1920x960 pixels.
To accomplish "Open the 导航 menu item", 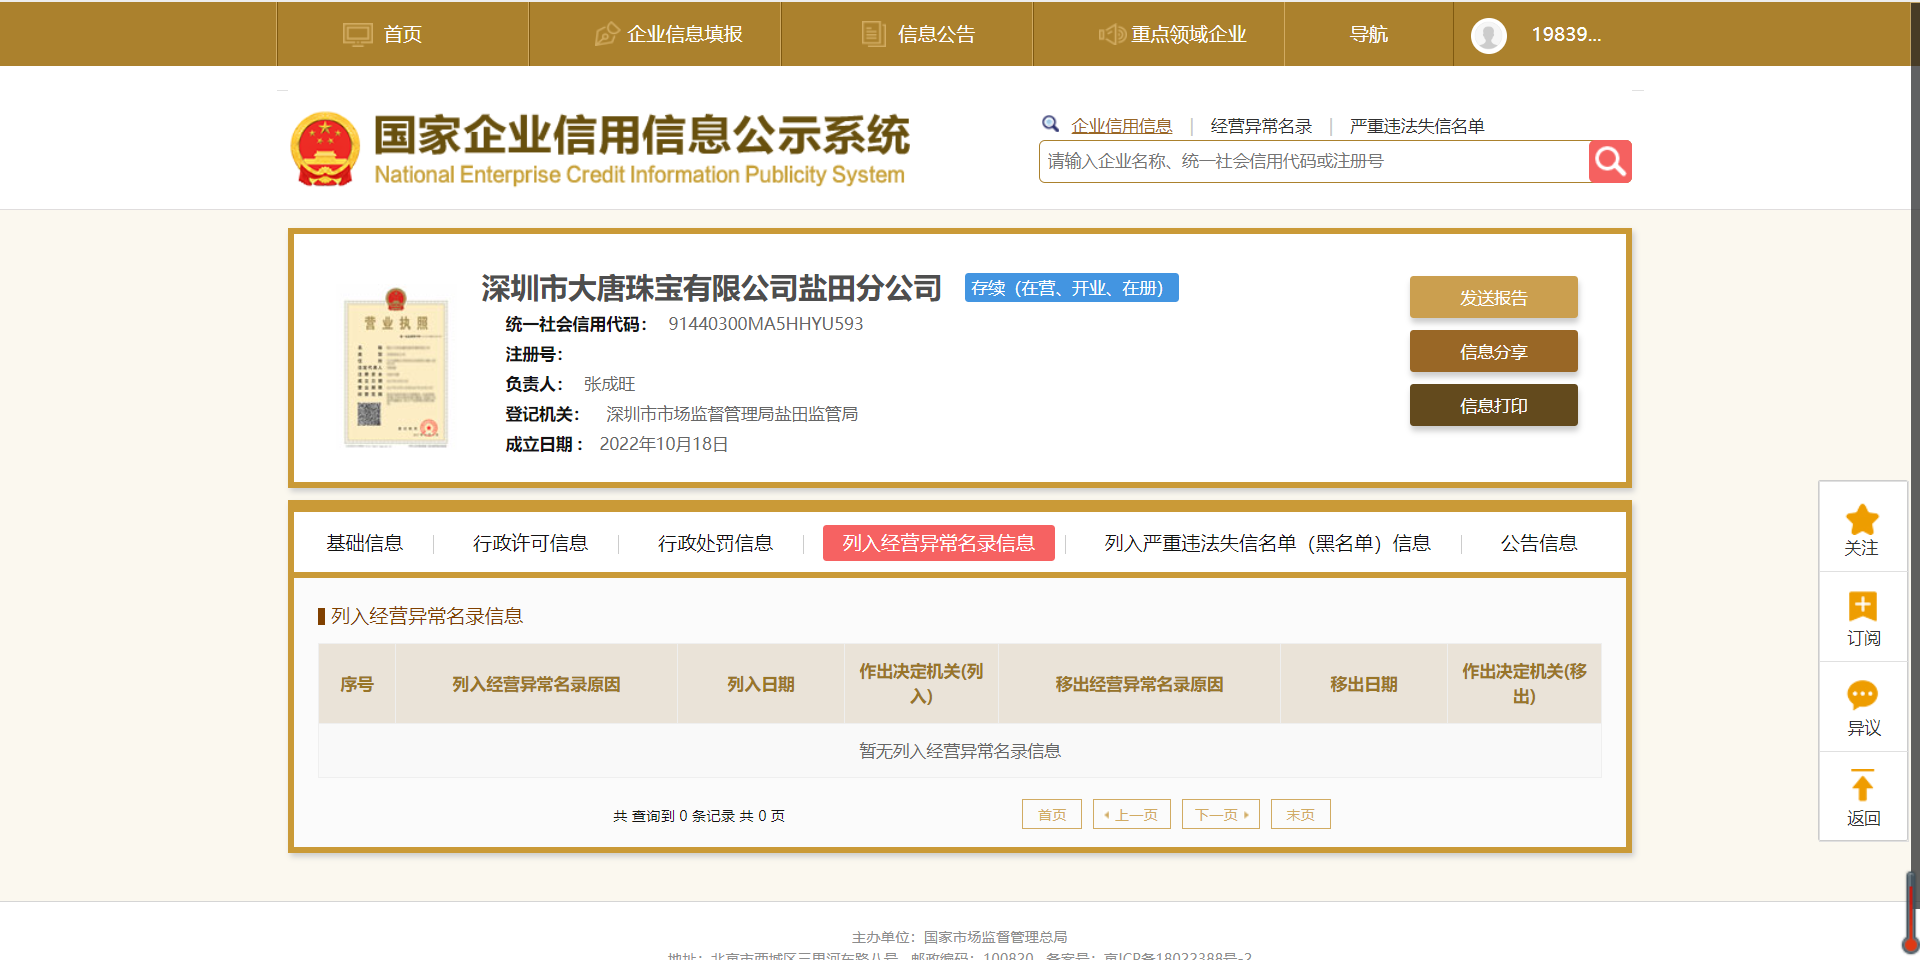I will 1369,34.
